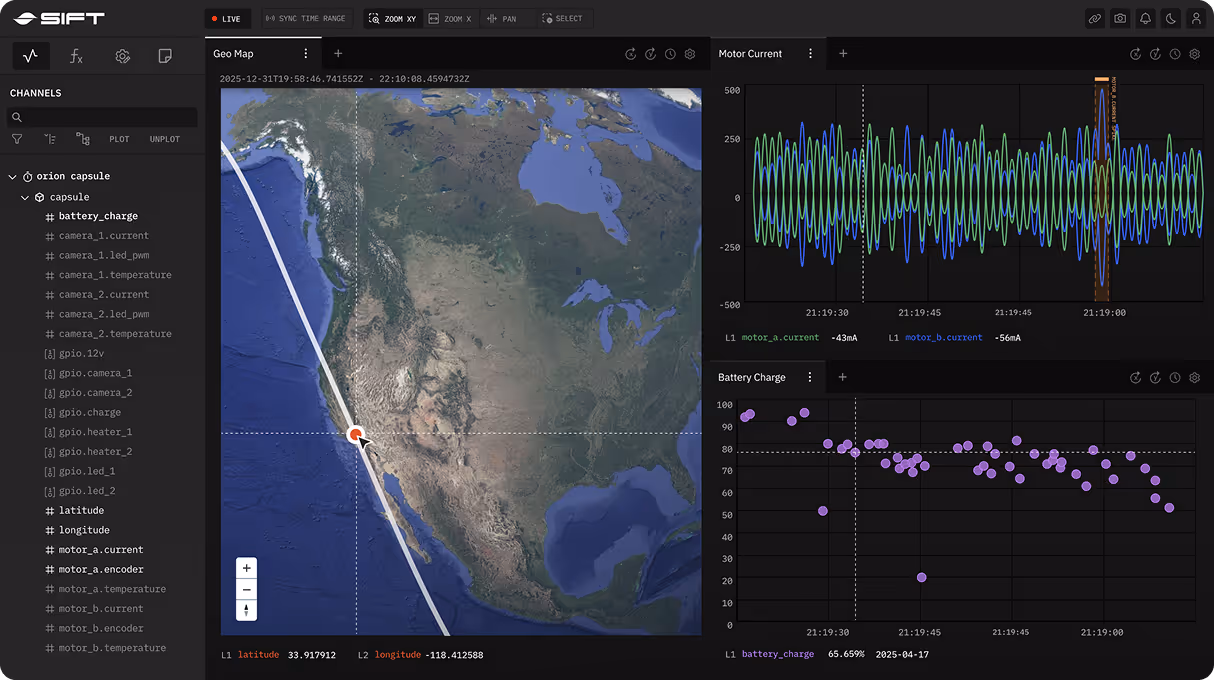1214x680 pixels.
Task: Select the longitude channel
Action: coord(84,530)
